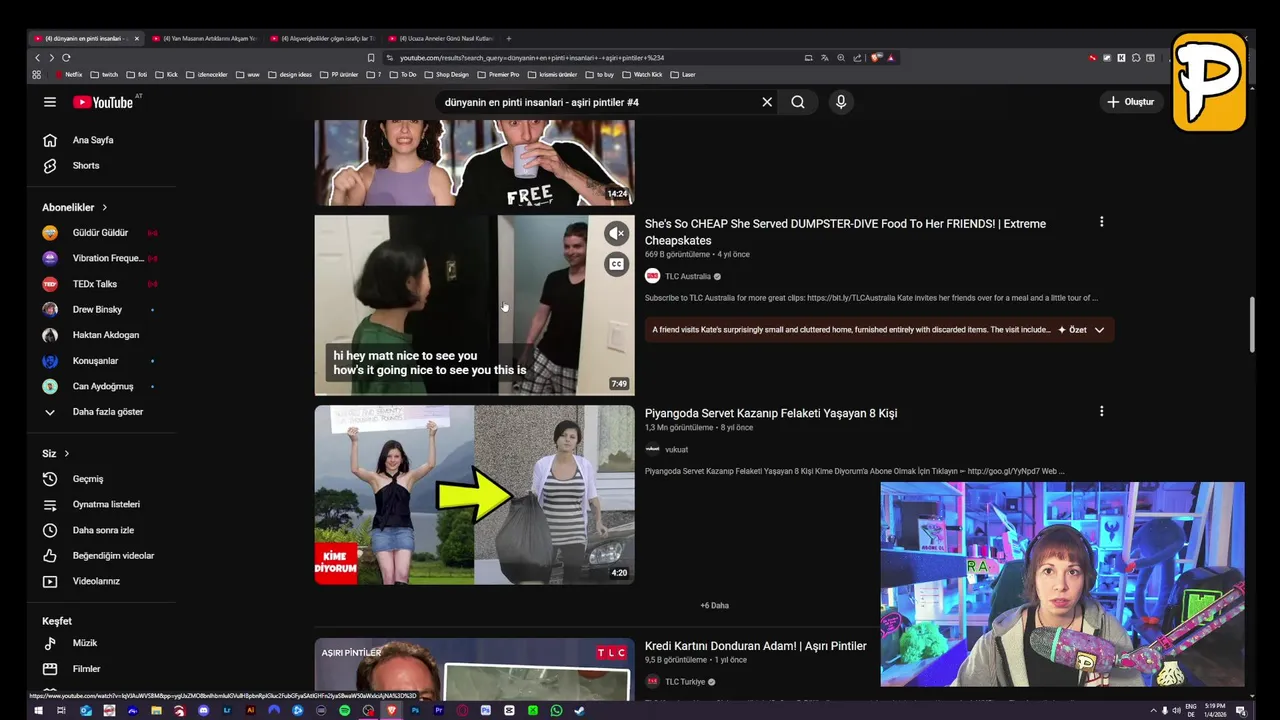Reload the page with refresh icon
This screenshot has width=1280, height=720.
[x=66, y=58]
